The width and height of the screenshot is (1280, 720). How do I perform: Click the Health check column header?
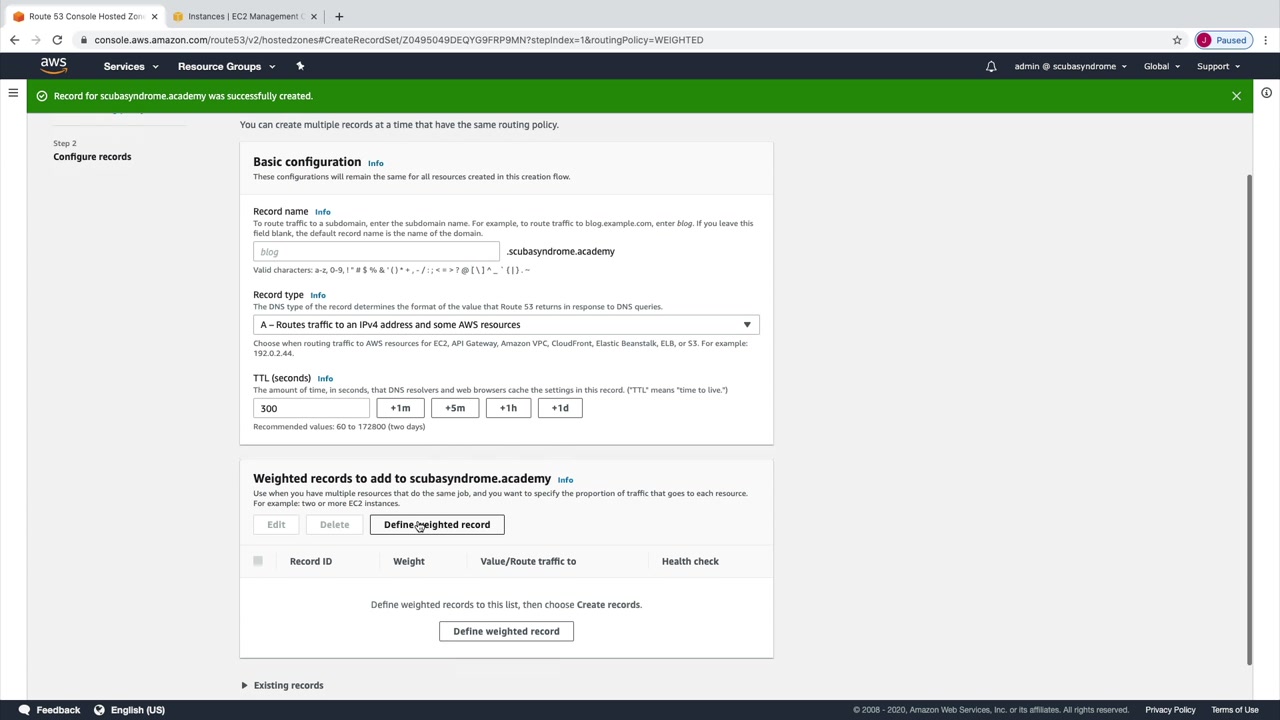pyautogui.click(x=690, y=561)
